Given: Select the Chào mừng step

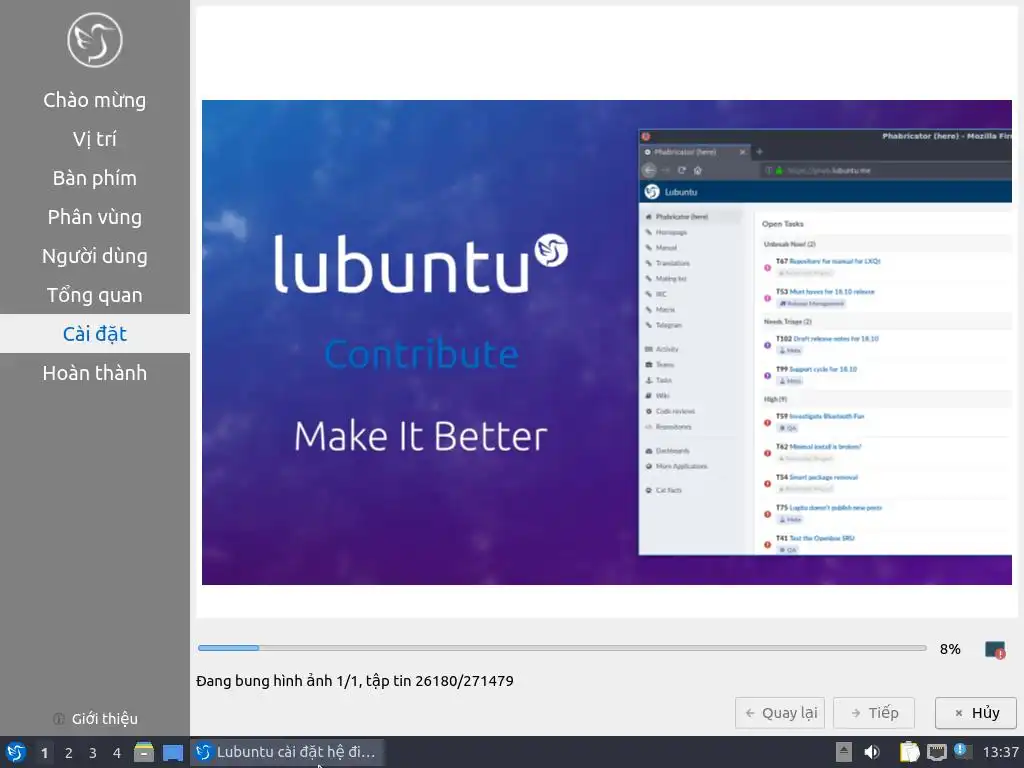Looking at the screenshot, I should (95, 100).
